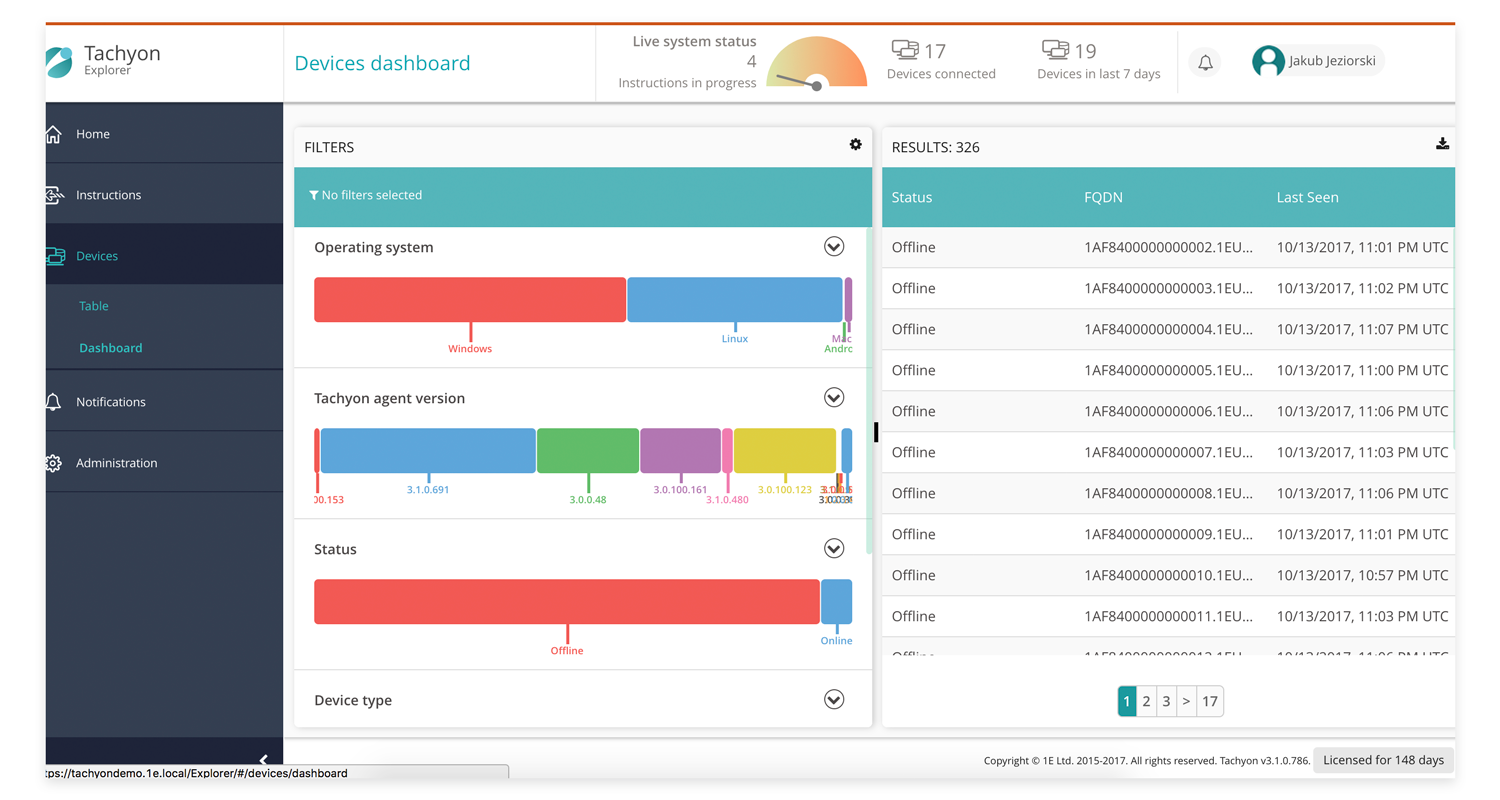Open Administration in the sidebar

pyautogui.click(x=164, y=463)
